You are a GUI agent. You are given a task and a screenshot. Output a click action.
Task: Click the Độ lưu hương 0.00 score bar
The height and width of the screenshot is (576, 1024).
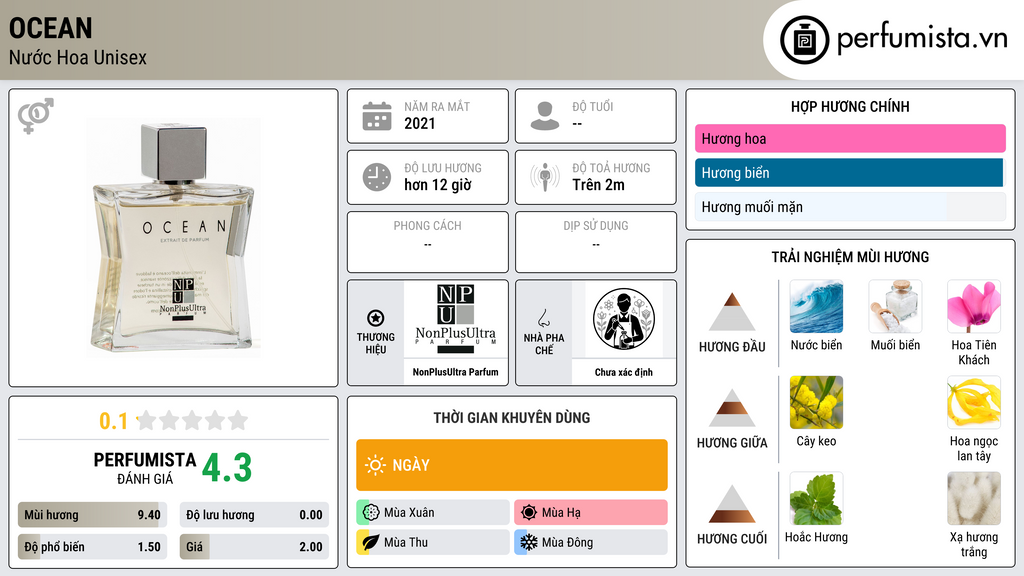tap(254, 515)
